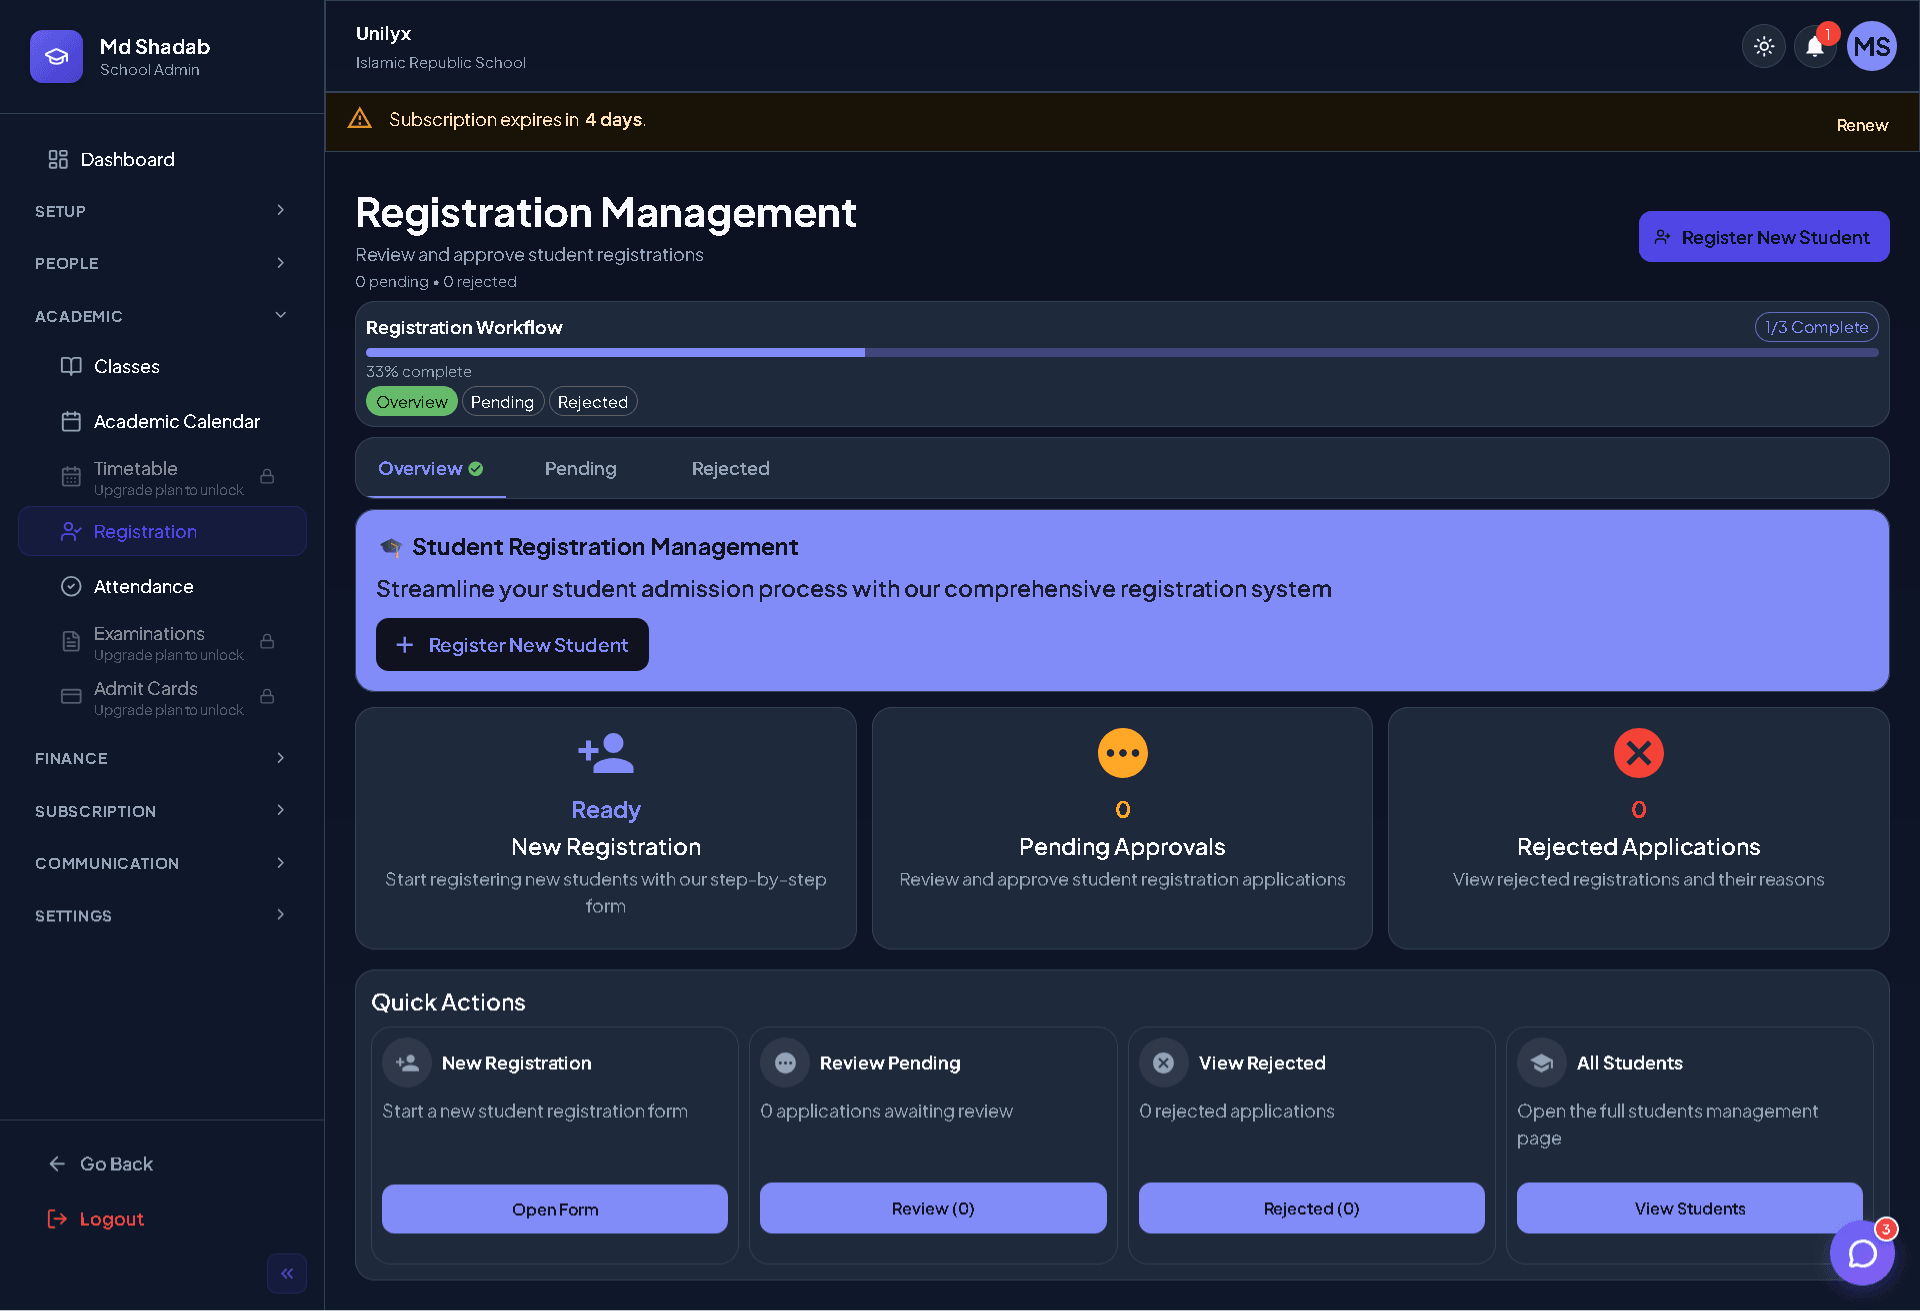Expand the SETTINGS section
This screenshot has width=1920, height=1311.
coord(162,916)
